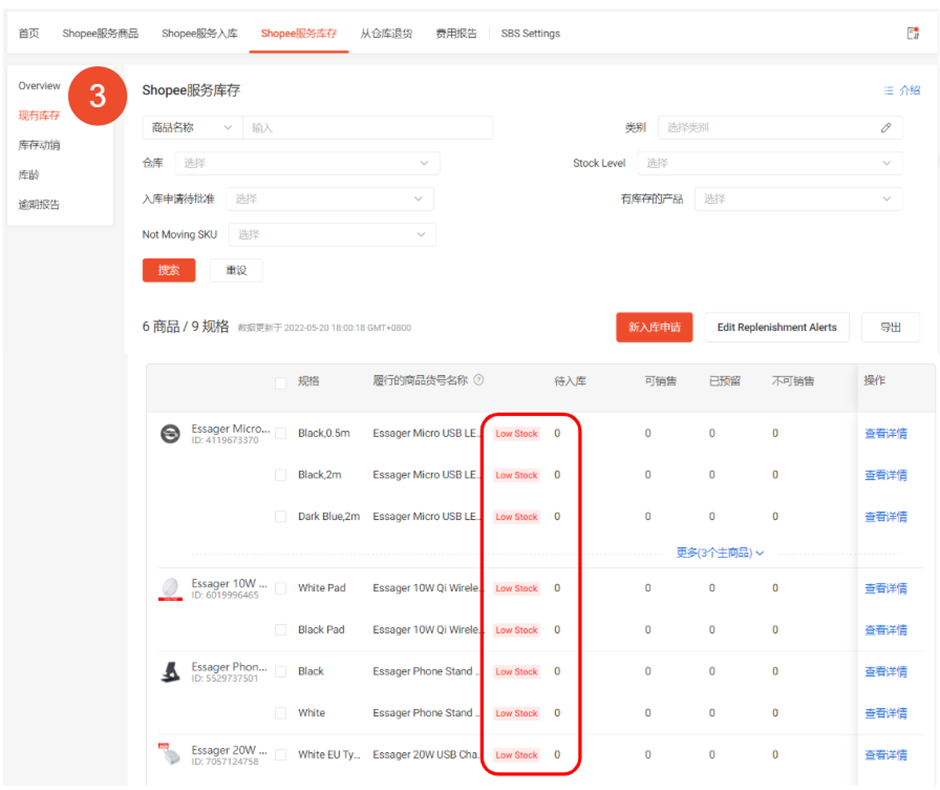Click help icon next to fulfilled SKU name header
This screenshot has height=790, width=940.
(x=478, y=379)
